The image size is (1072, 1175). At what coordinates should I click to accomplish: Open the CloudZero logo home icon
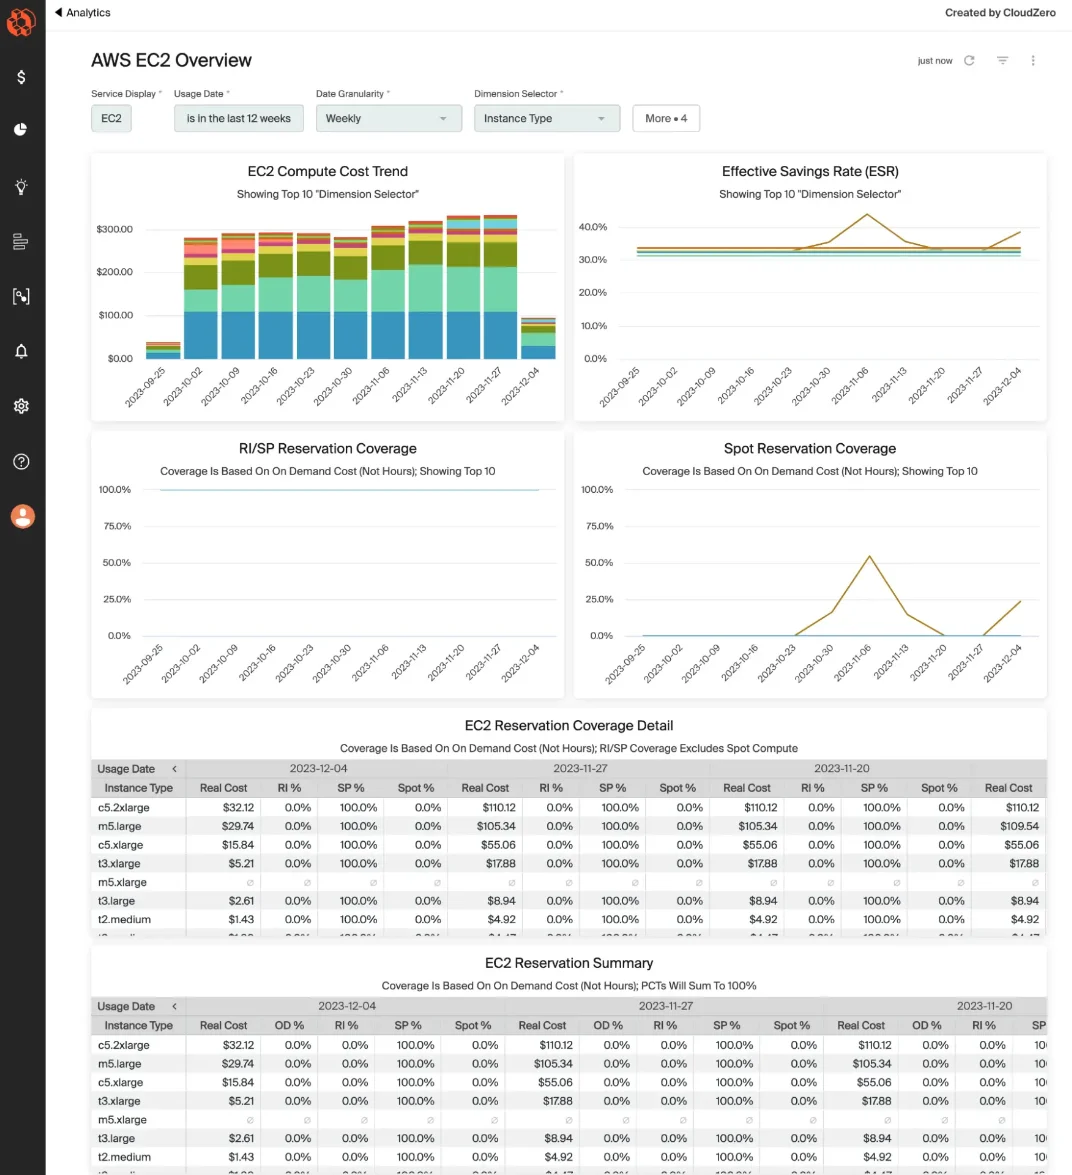21,22
